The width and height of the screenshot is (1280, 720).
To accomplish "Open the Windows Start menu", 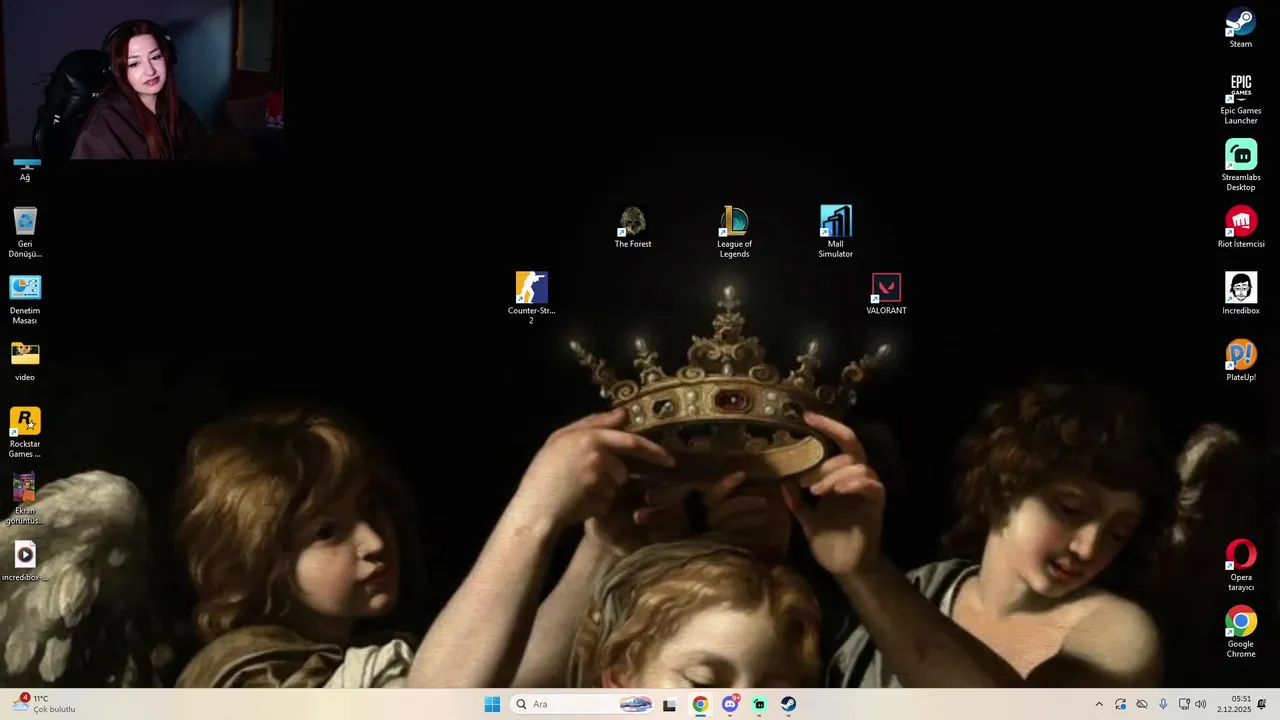I will (x=492, y=704).
